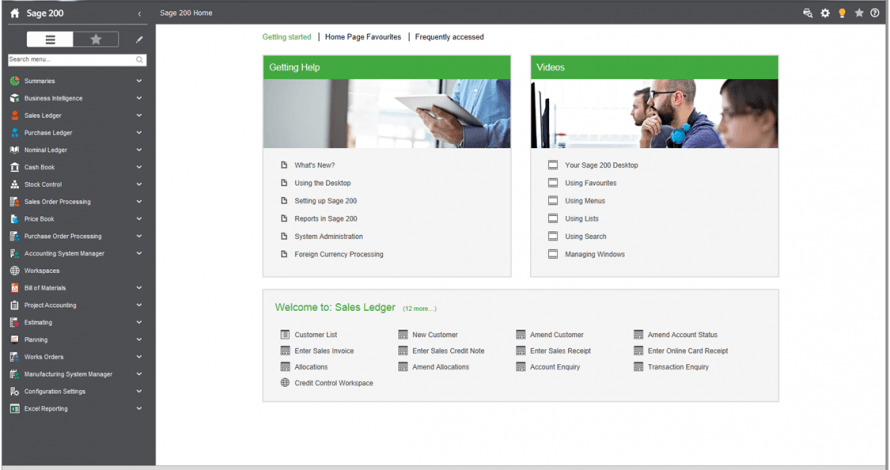
Task: Open the Foreign Currency Processing help link
Action: coord(338,254)
